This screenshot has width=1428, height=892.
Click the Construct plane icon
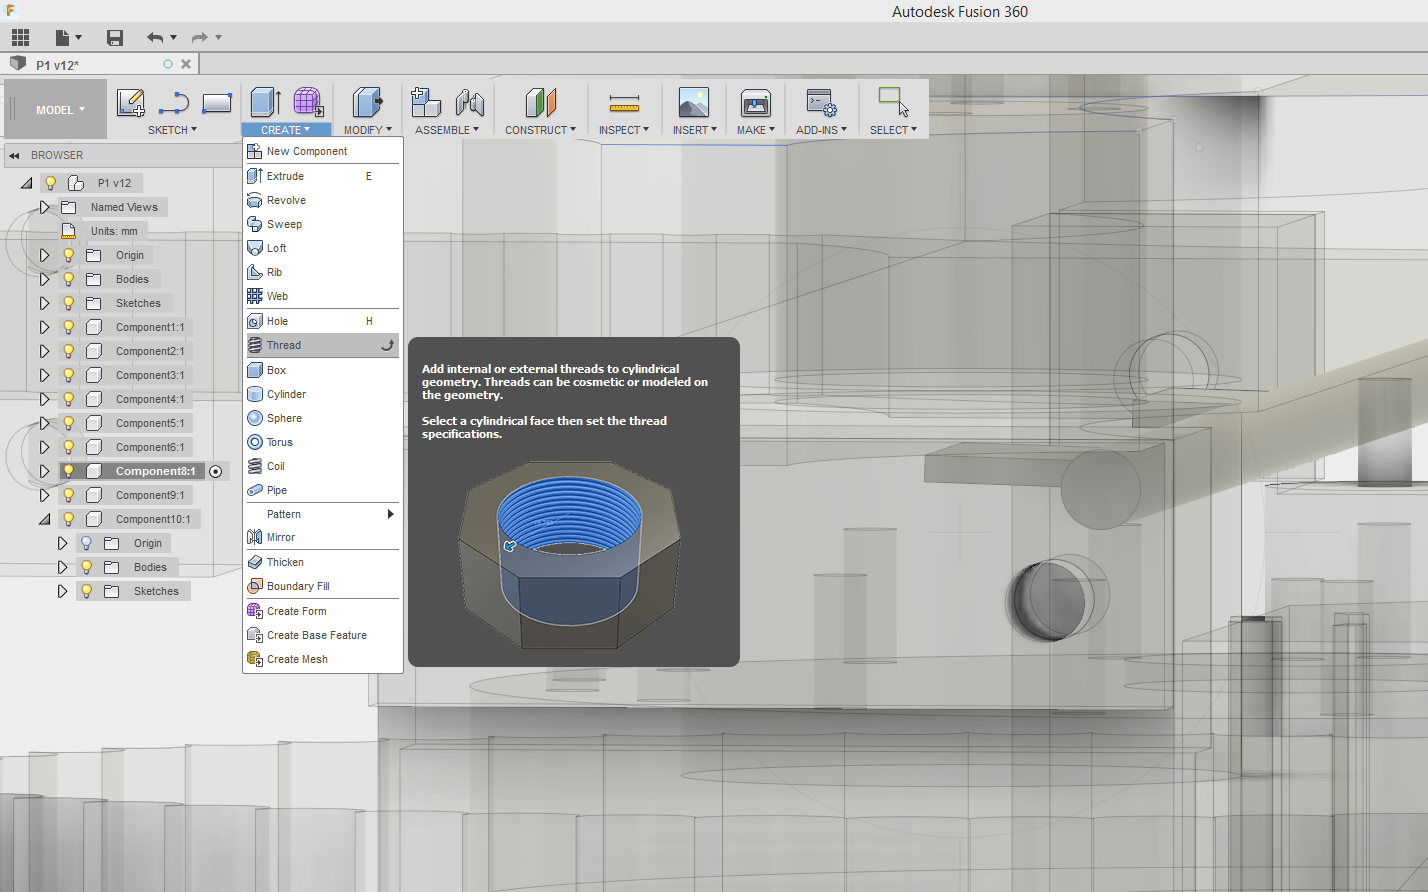point(540,102)
